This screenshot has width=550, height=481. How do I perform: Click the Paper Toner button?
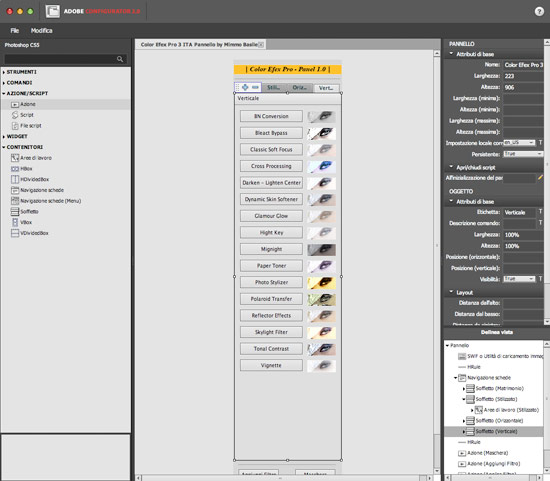[x=271, y=266]
